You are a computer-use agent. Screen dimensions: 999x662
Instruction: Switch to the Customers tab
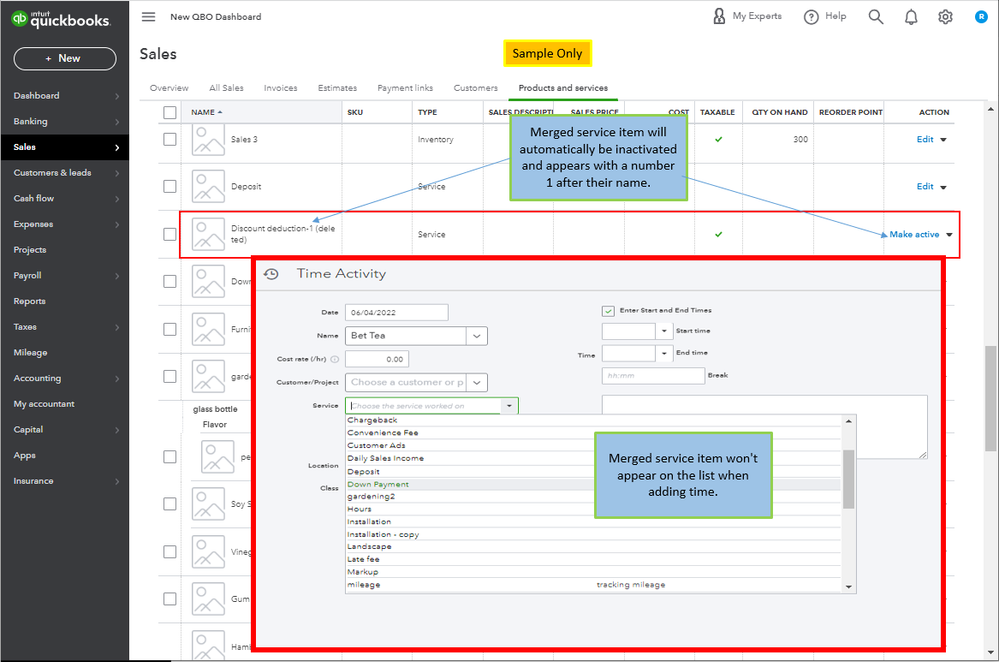(475, 88)
